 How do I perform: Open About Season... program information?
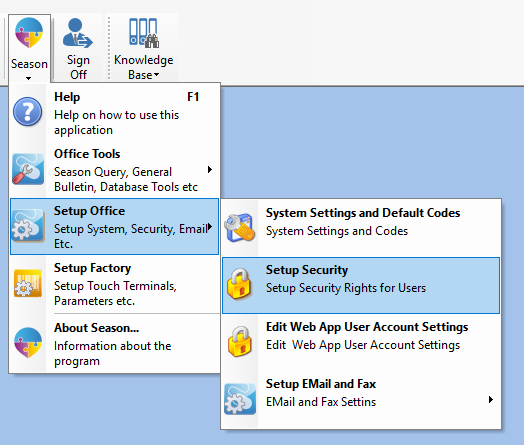pos(114,344)
